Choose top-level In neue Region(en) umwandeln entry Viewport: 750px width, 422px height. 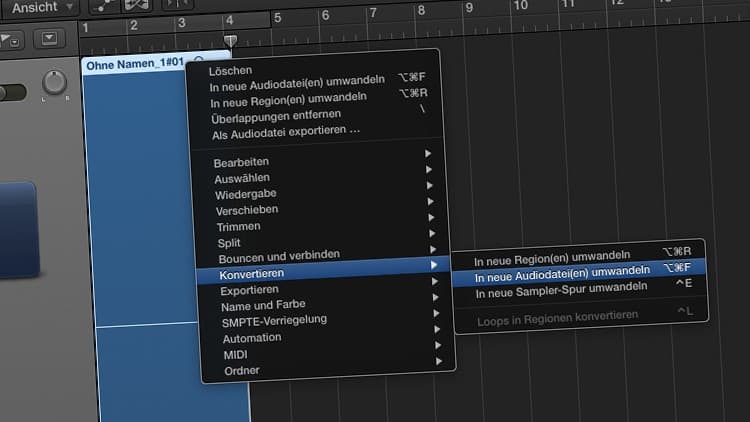(288, 100)
